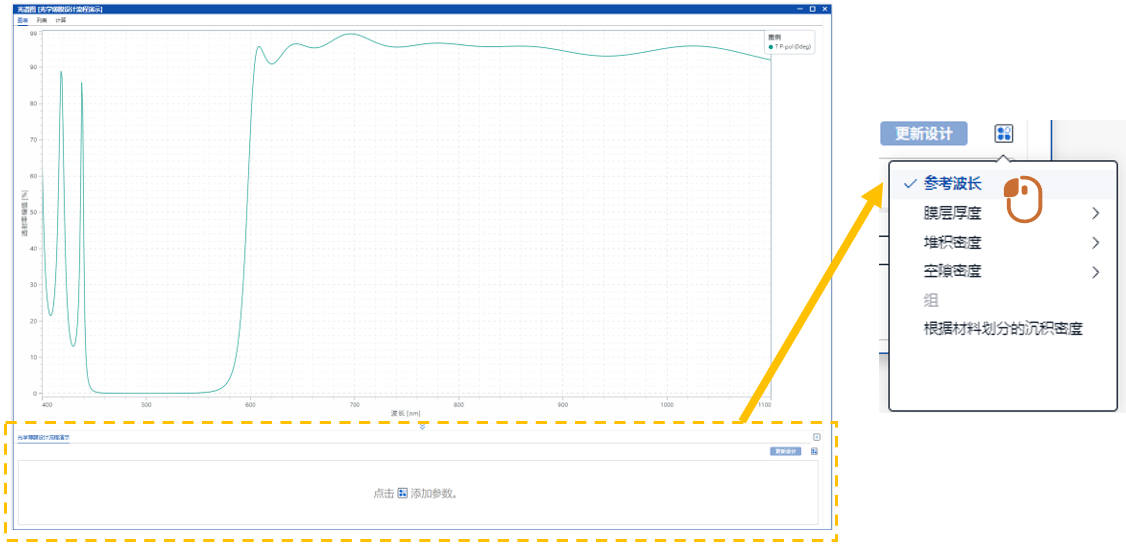
Task: Click the inline parameter icon in hint text
Action: (x=402, y=493)
